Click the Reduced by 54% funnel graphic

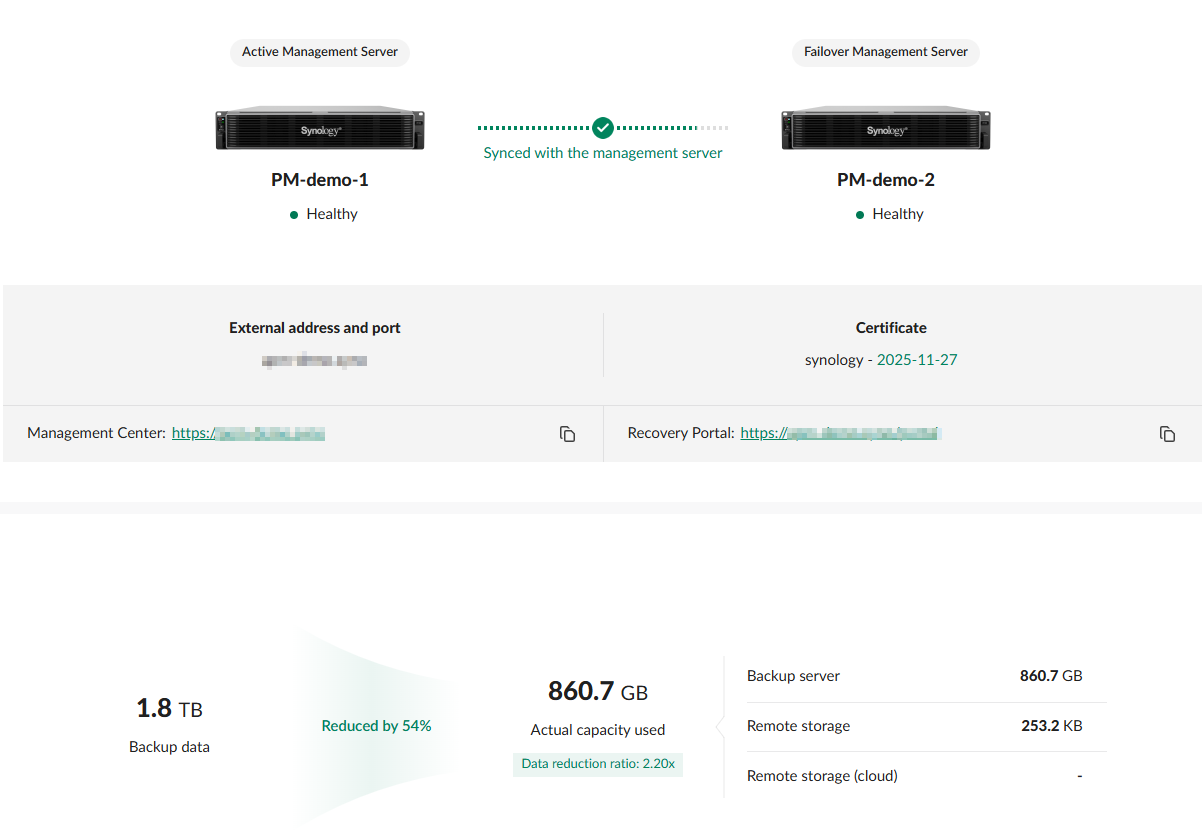tap(376, 726)
